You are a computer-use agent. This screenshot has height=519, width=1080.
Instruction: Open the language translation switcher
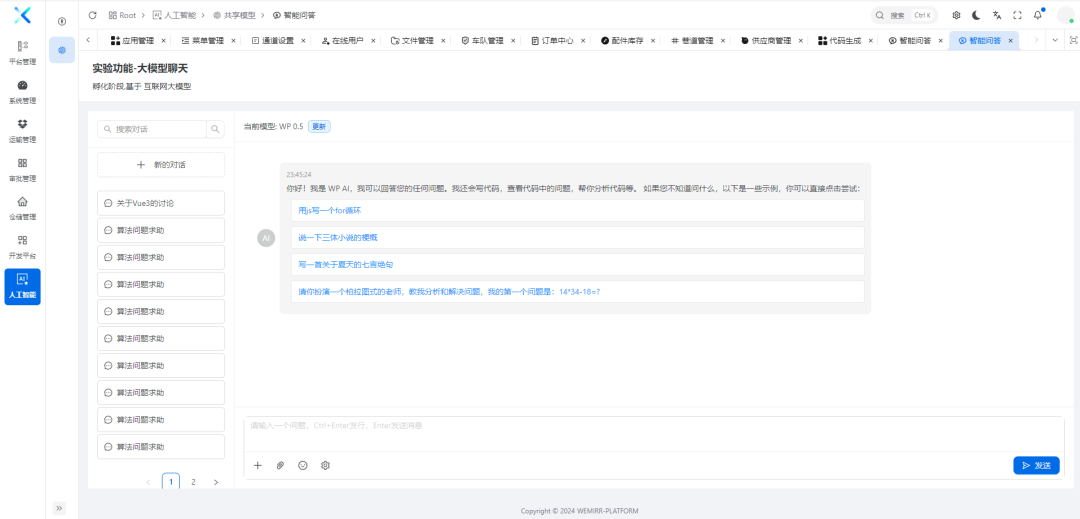click(x=997, y=15)
